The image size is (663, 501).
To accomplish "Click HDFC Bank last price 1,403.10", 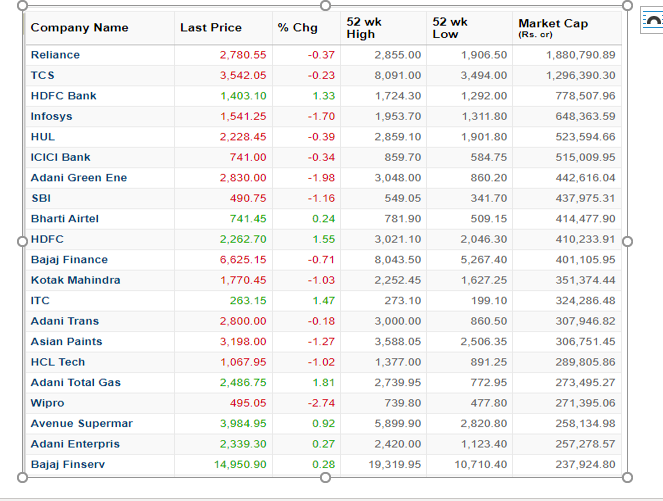I will [244, 96].
